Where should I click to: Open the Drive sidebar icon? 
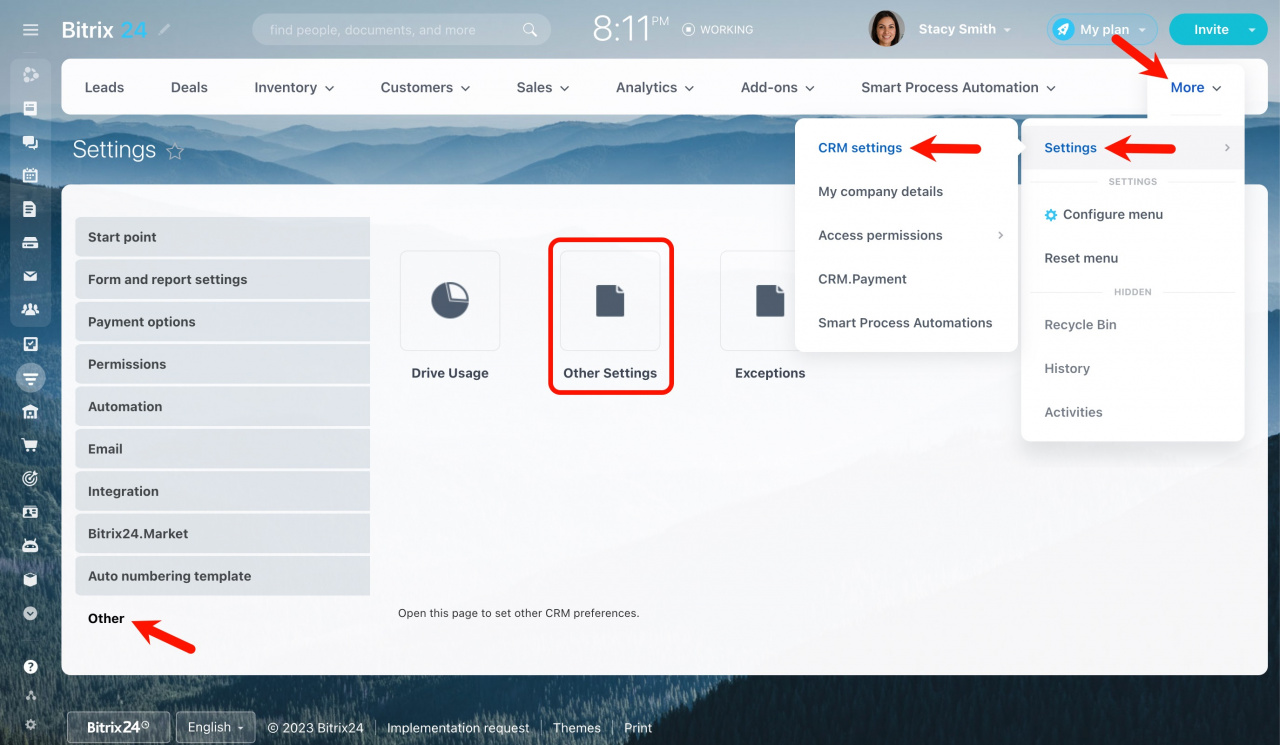click(31, 243)
